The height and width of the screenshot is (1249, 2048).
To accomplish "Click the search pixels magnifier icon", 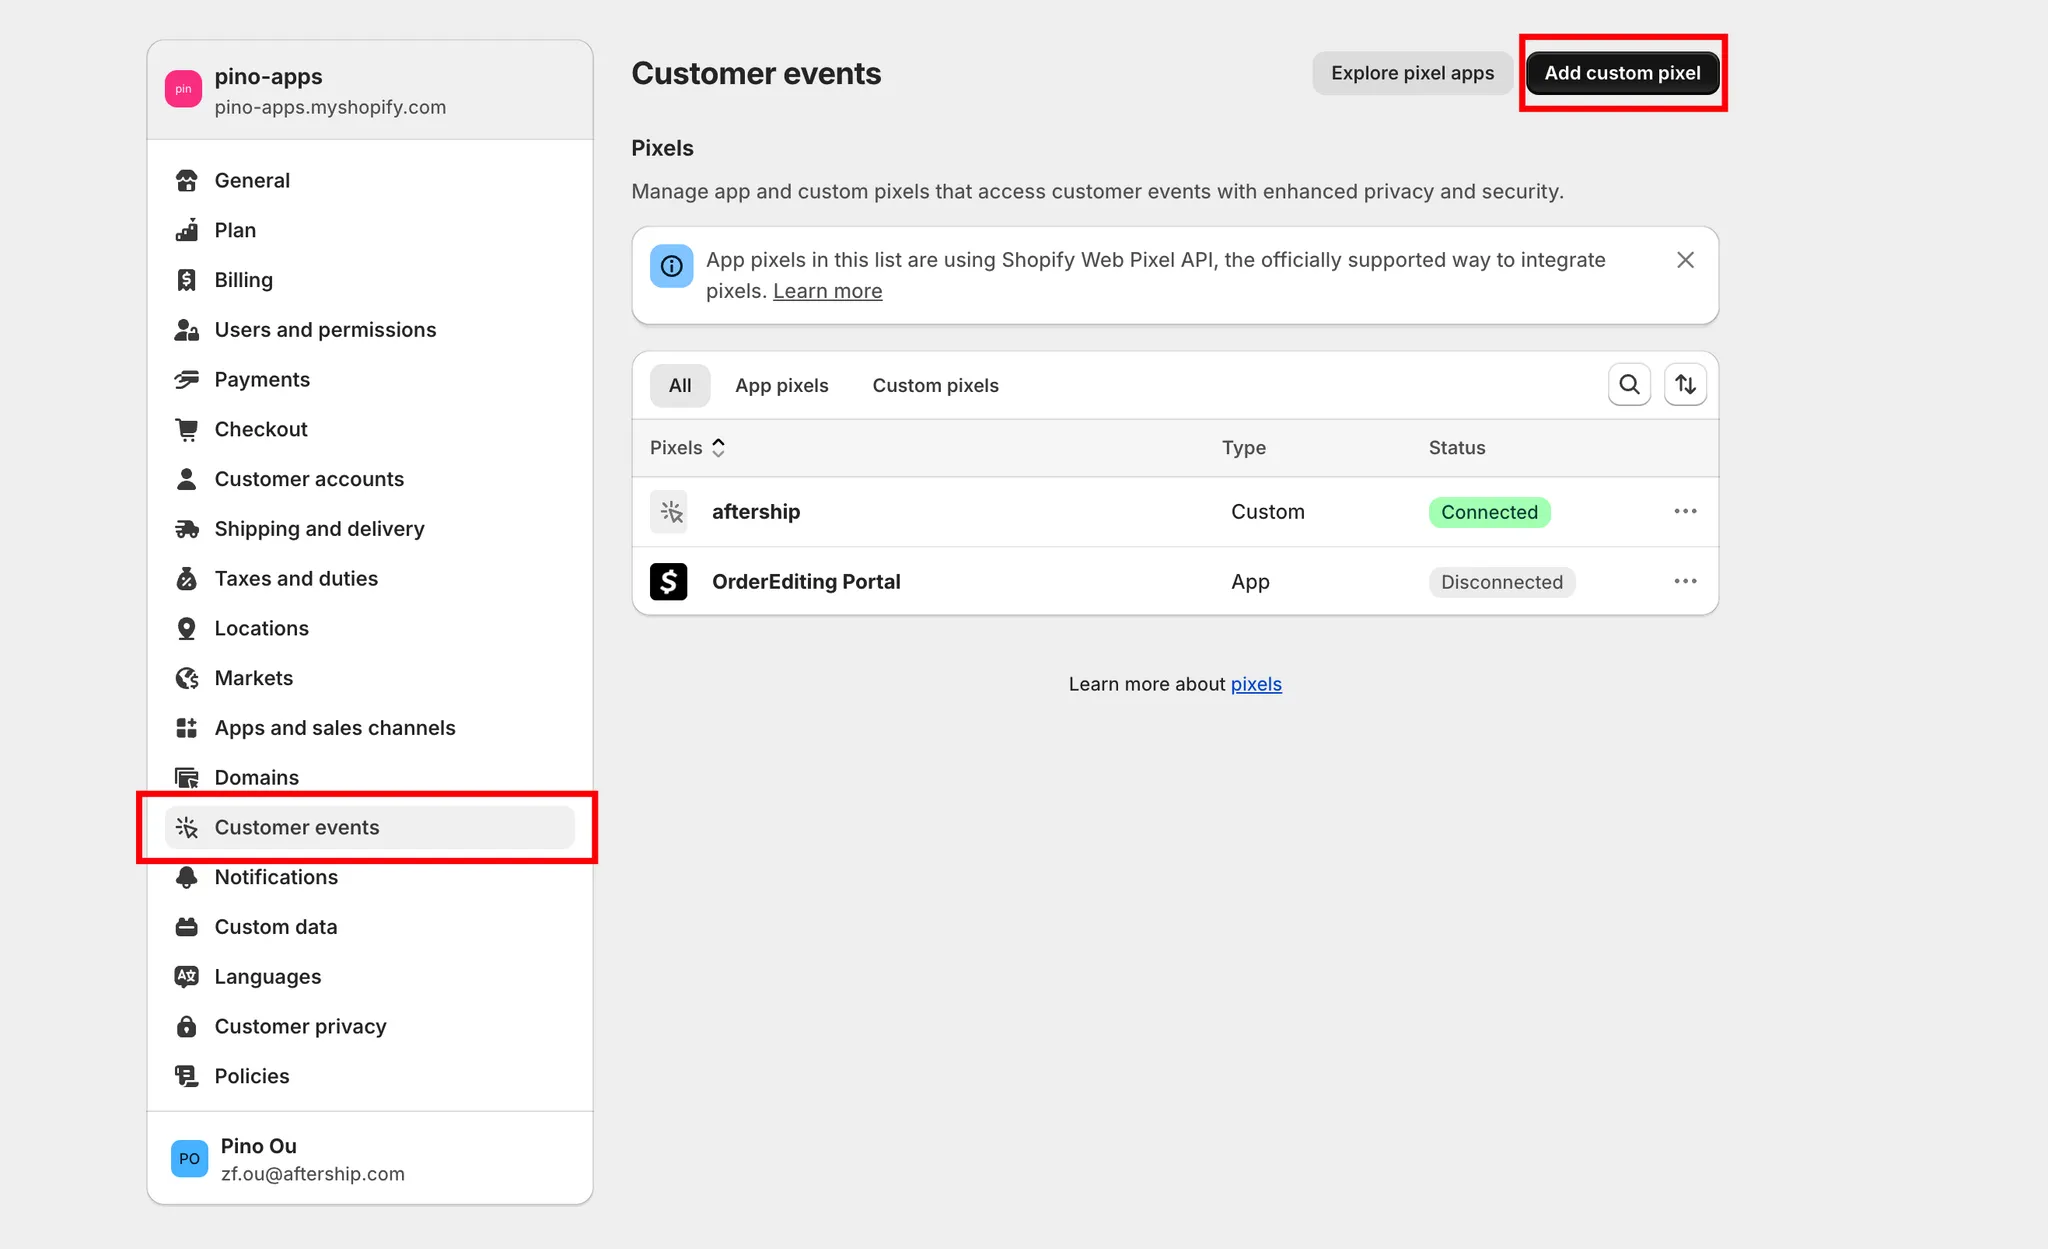I will coord(1629,385).
